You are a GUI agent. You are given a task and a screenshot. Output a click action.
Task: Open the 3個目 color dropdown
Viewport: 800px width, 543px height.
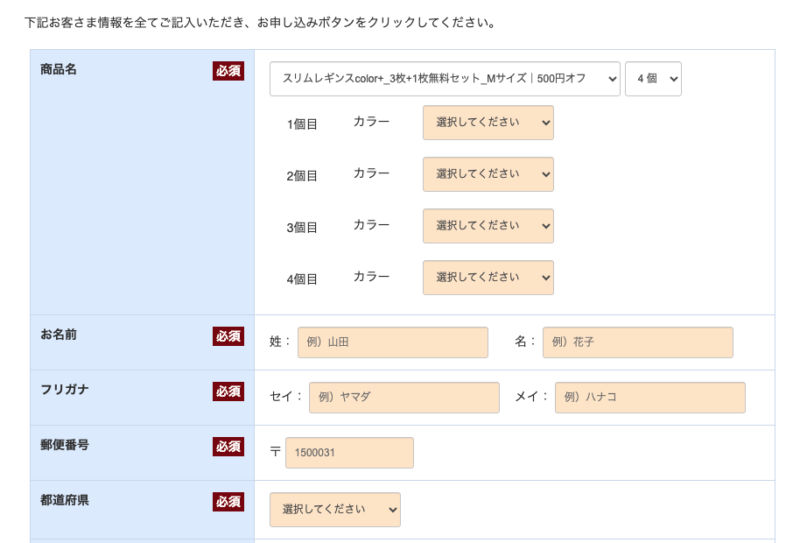coord(488,226)
